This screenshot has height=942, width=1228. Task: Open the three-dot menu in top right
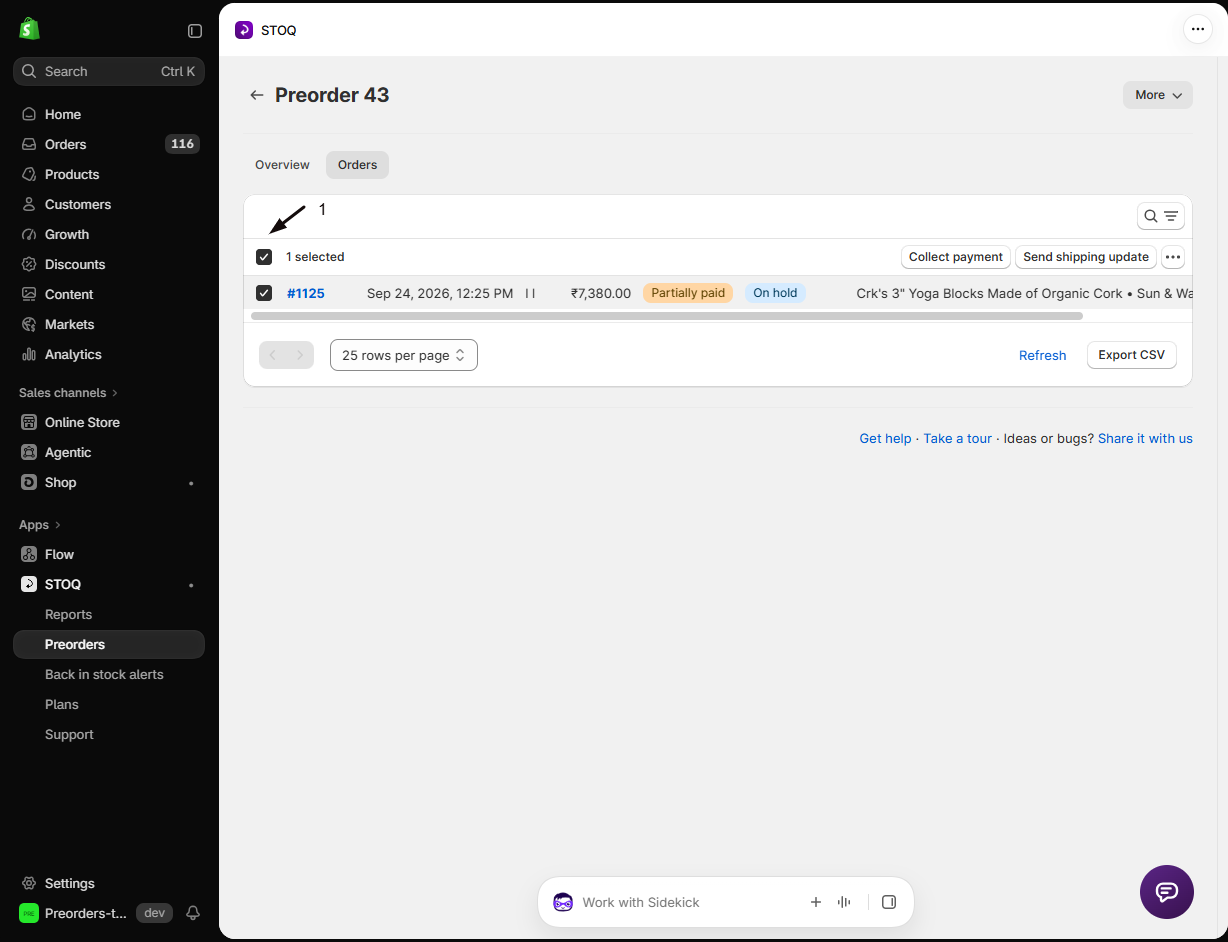point(1198,29)
